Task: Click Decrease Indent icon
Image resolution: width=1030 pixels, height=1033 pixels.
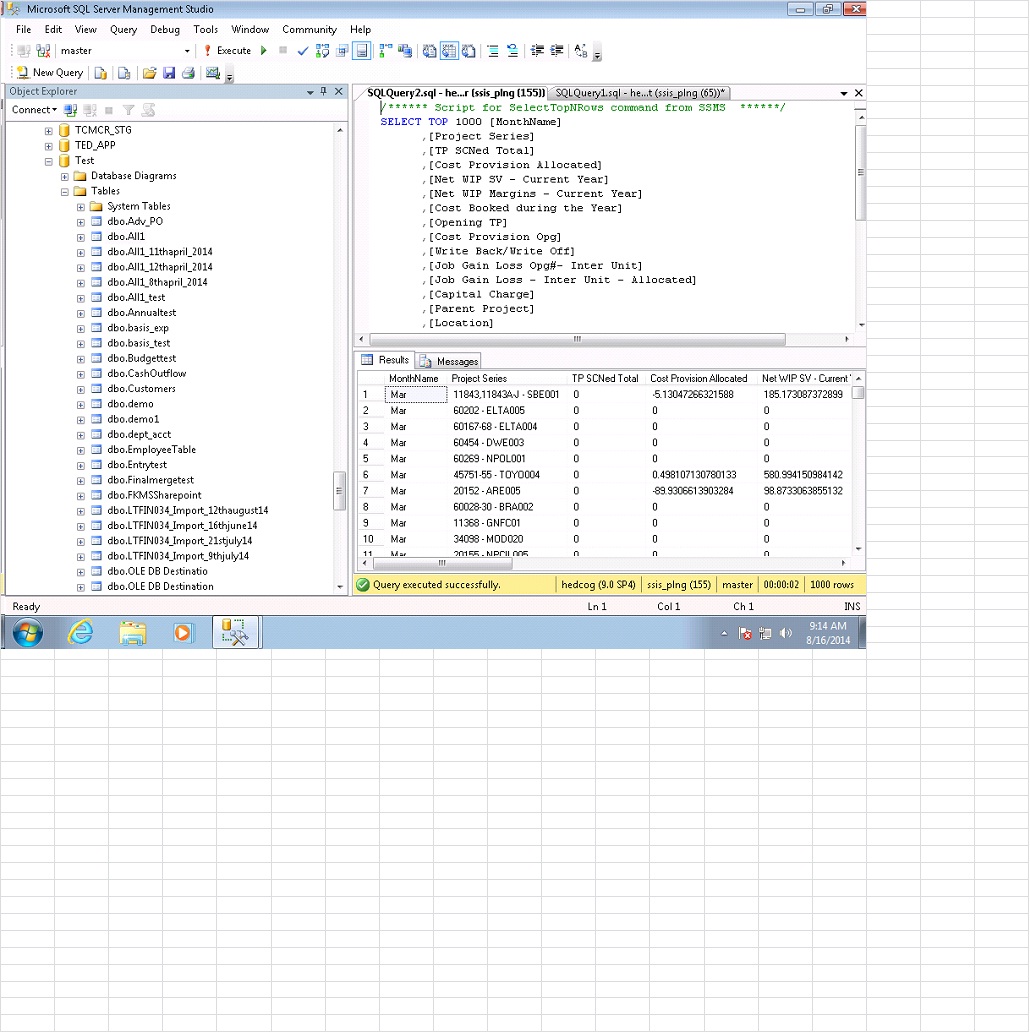Action: click(537, 51)
